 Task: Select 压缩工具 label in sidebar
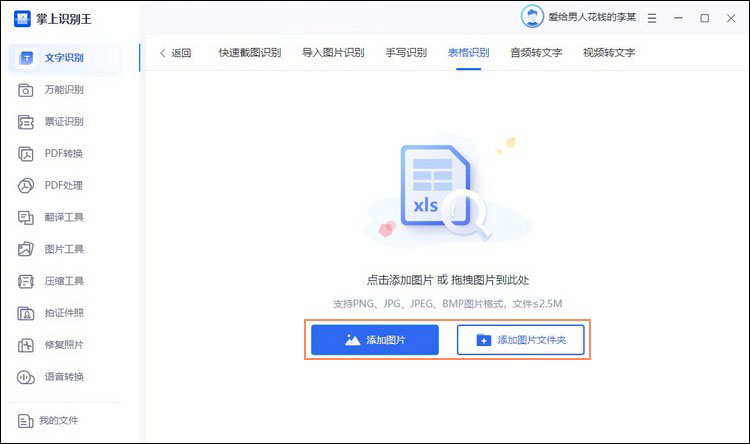point(64,281)
